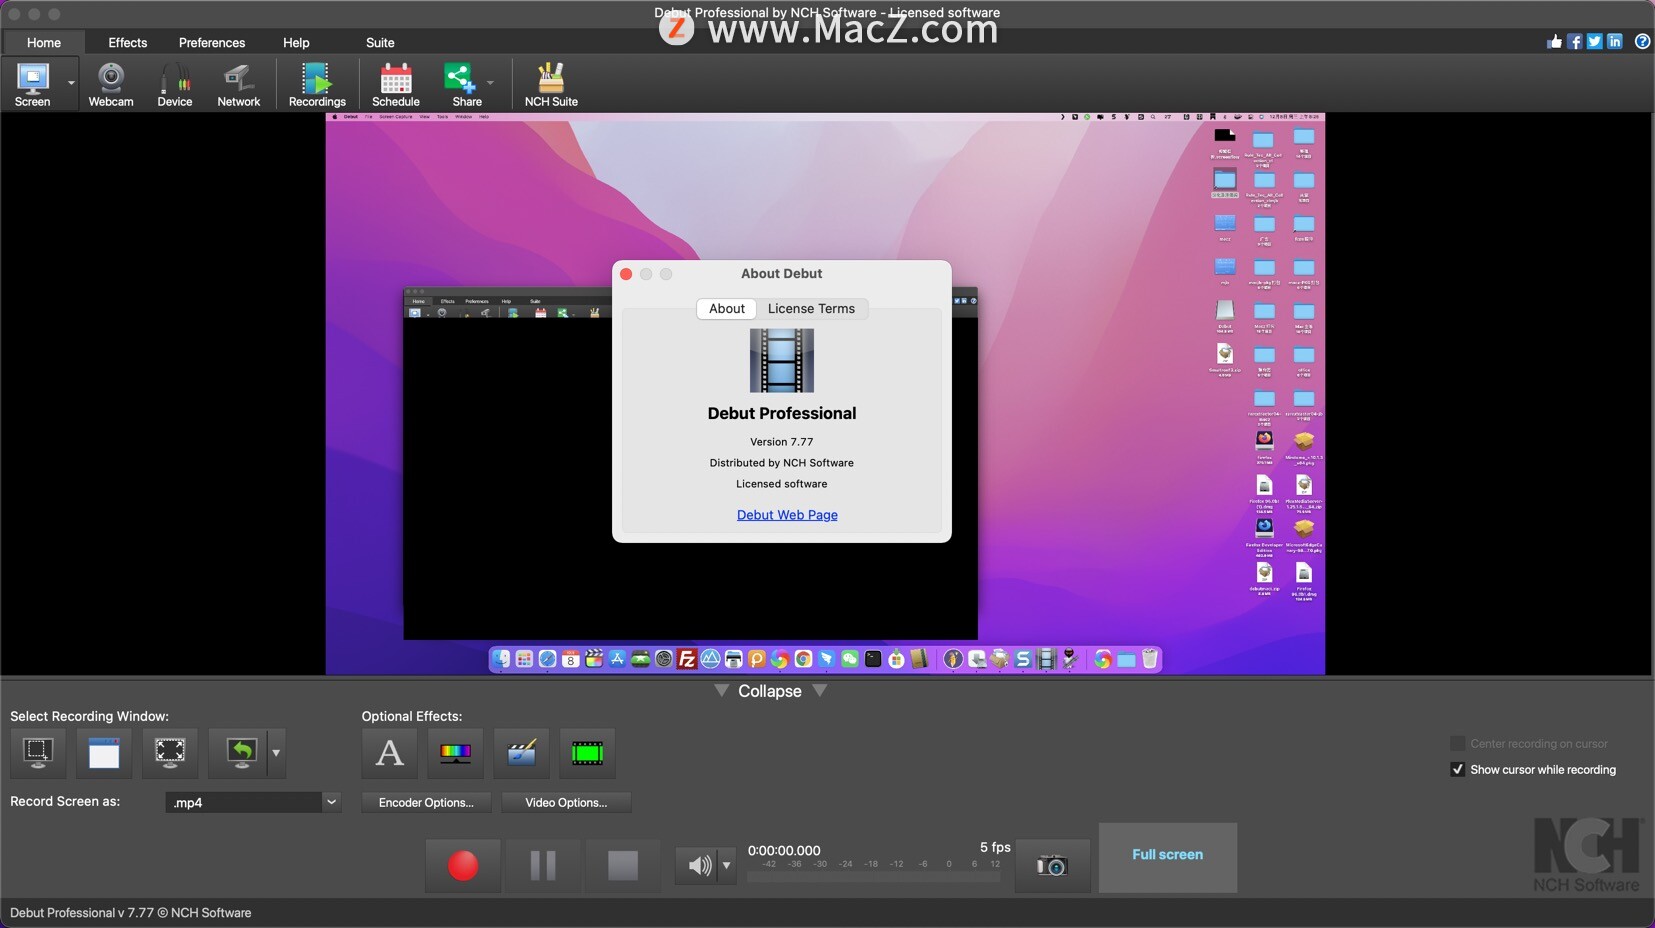The height and width of the screenshot is (928, 1655).
Task: Open the green screen effect
Action: 587,752
